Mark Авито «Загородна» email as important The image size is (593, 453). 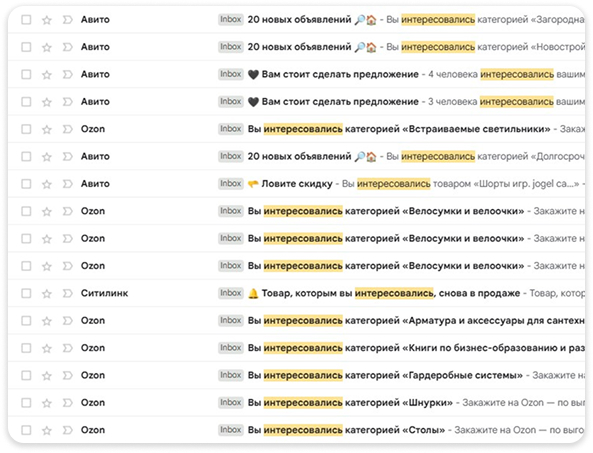pos(67,20)
